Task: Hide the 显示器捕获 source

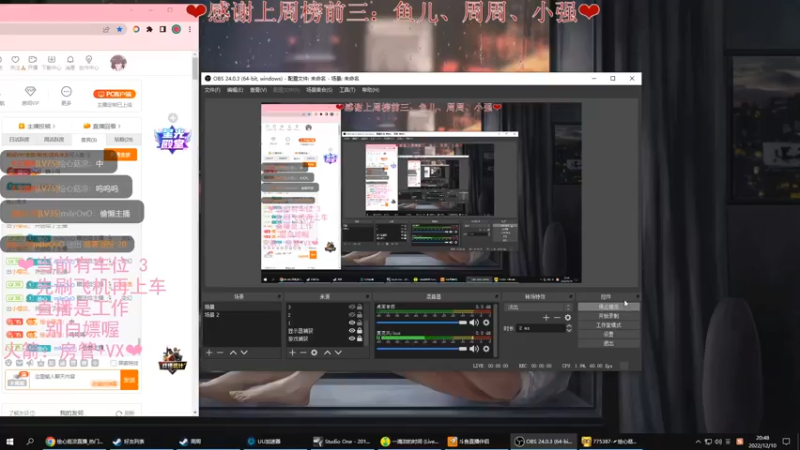Action: point(352,331)
